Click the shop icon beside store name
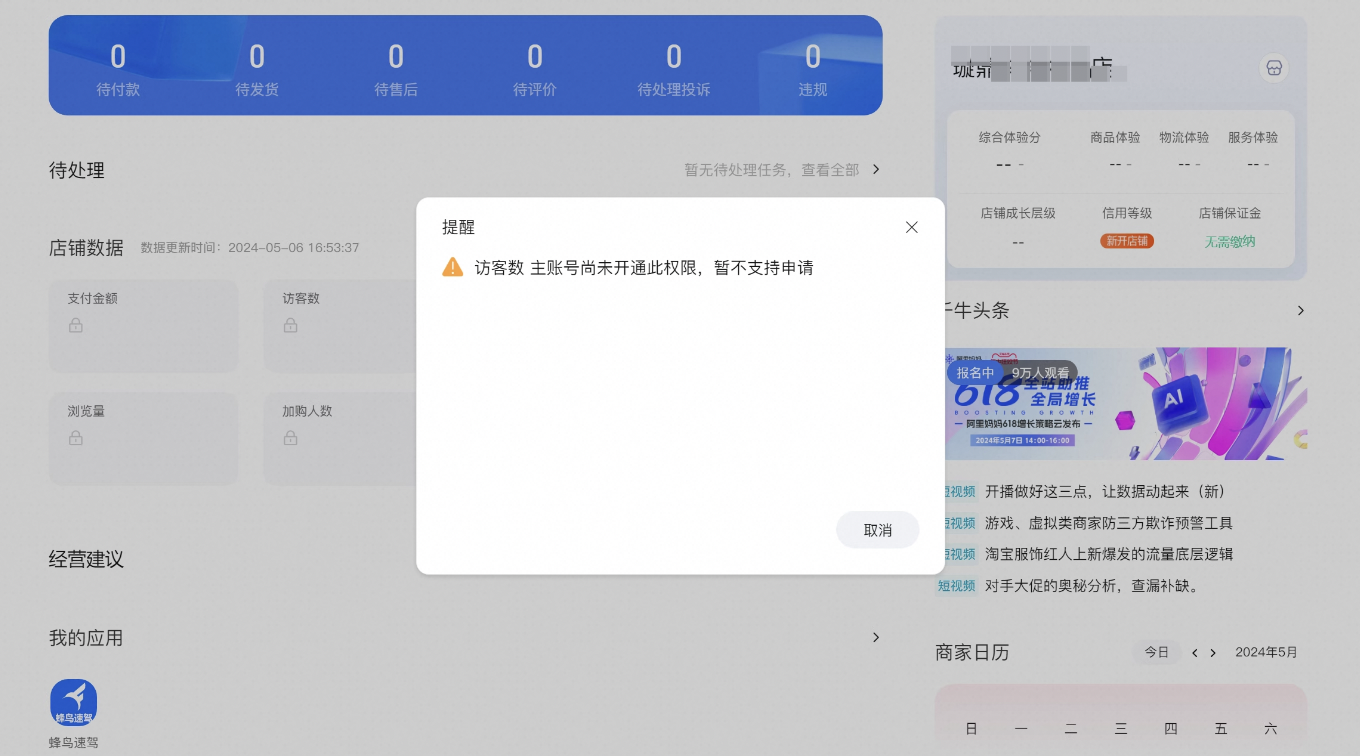 point(1274,68)
